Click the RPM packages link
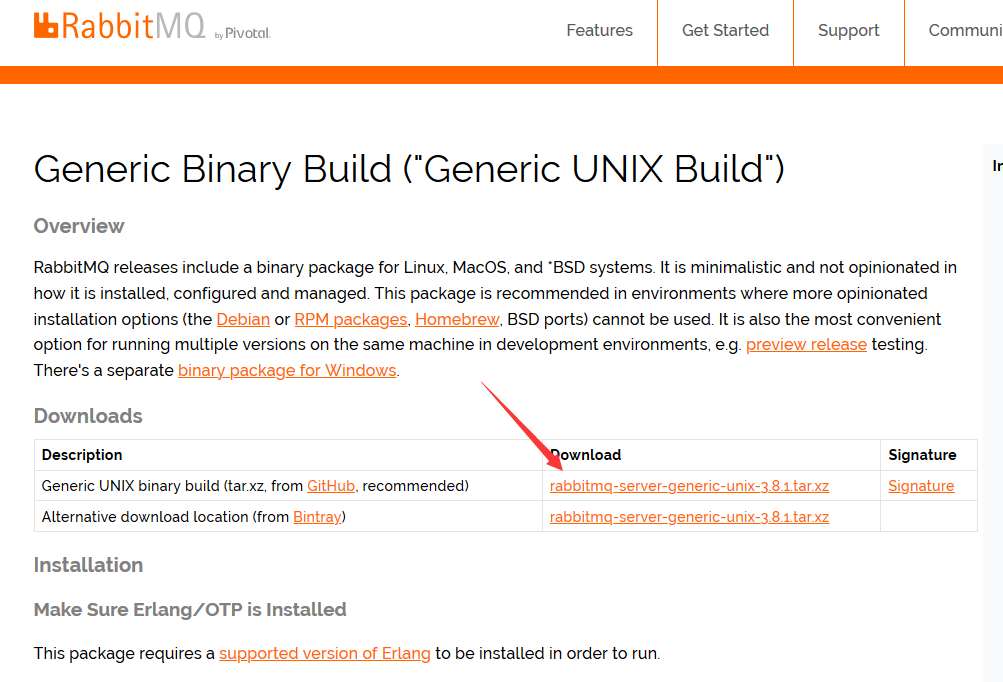 (350, 319)
